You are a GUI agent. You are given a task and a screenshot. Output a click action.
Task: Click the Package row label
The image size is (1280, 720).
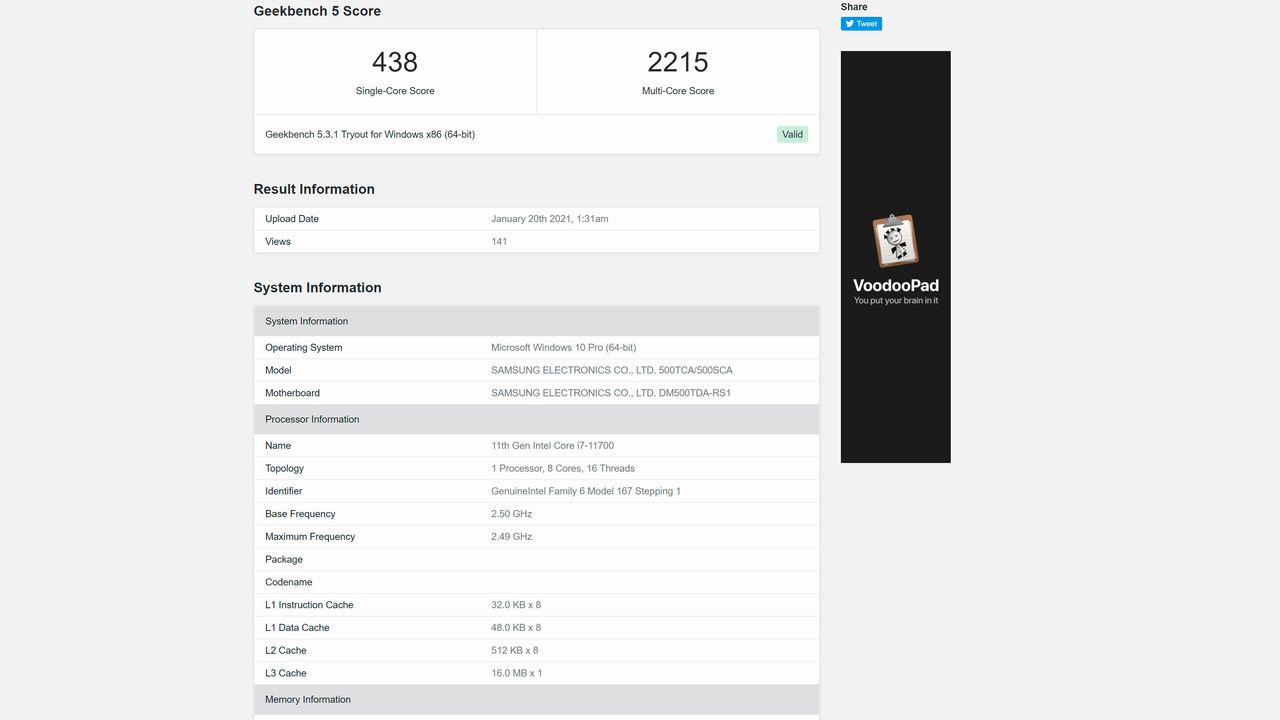pyautogui.click(x=284, y=560)
